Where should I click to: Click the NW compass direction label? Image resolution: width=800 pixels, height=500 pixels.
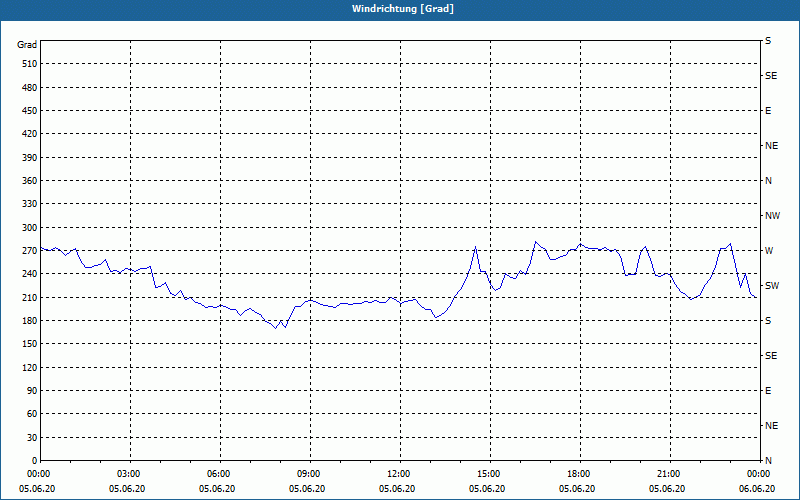772,216
